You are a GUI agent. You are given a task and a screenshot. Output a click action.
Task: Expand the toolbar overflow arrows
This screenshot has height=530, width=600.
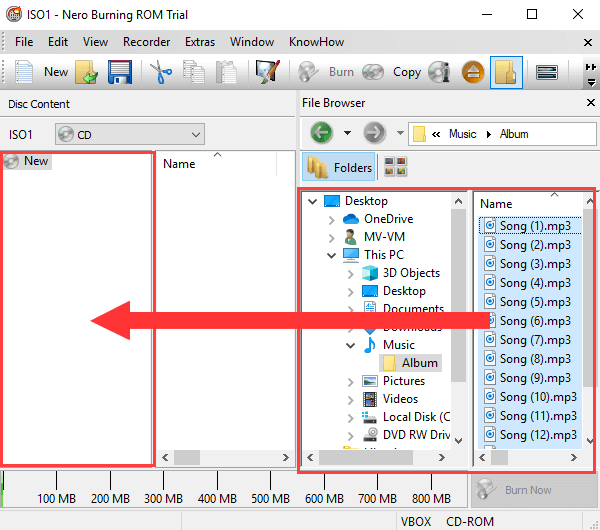(x=591, y=75)
